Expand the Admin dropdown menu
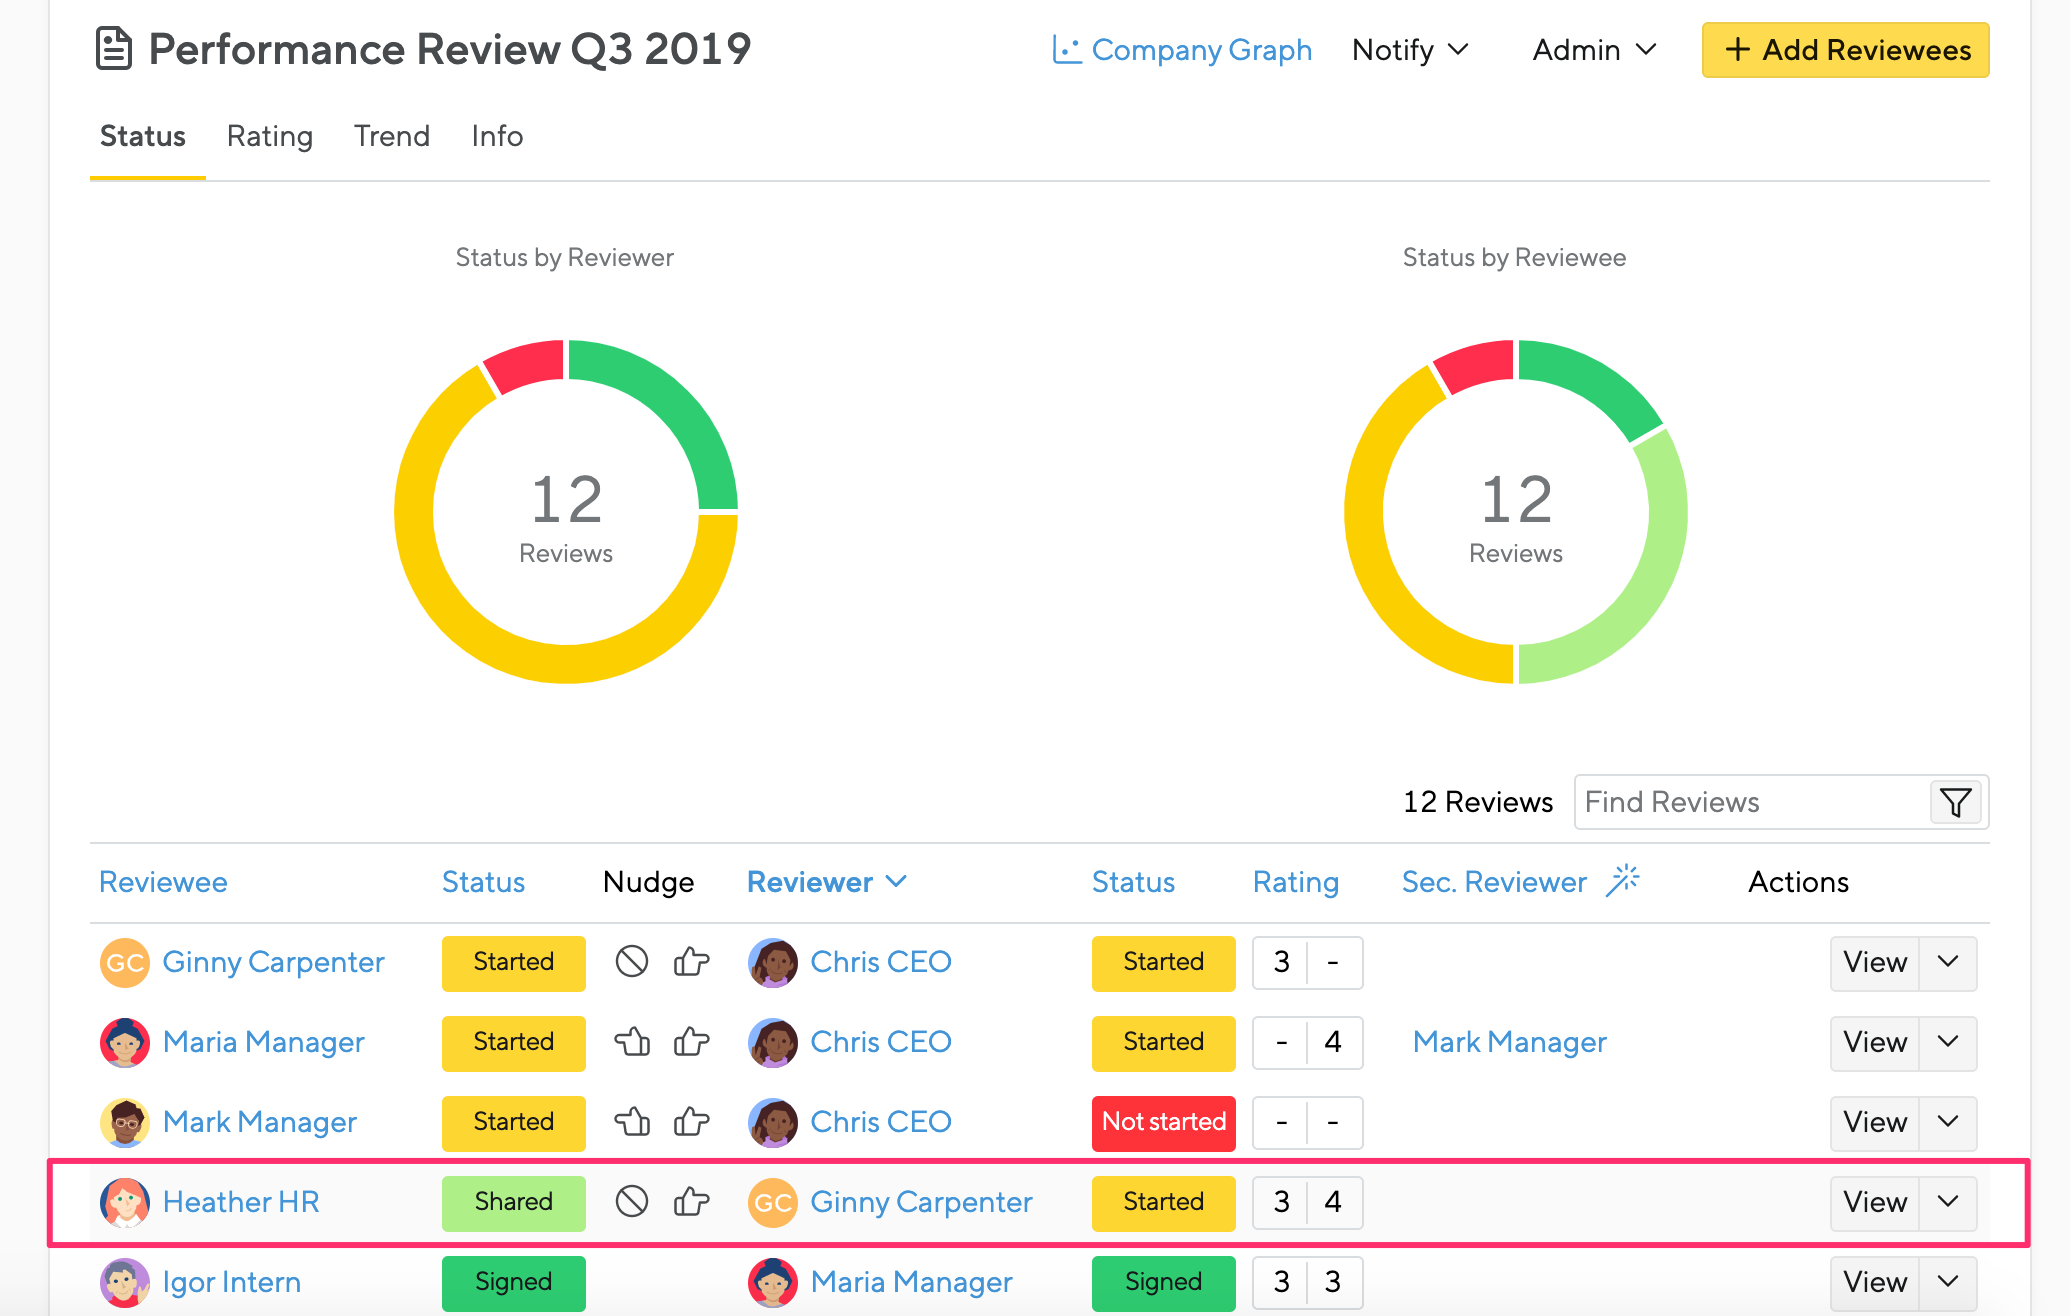Viewport: 2070px width, 1316px height. pyautogui.click(x=1594, y=50)
